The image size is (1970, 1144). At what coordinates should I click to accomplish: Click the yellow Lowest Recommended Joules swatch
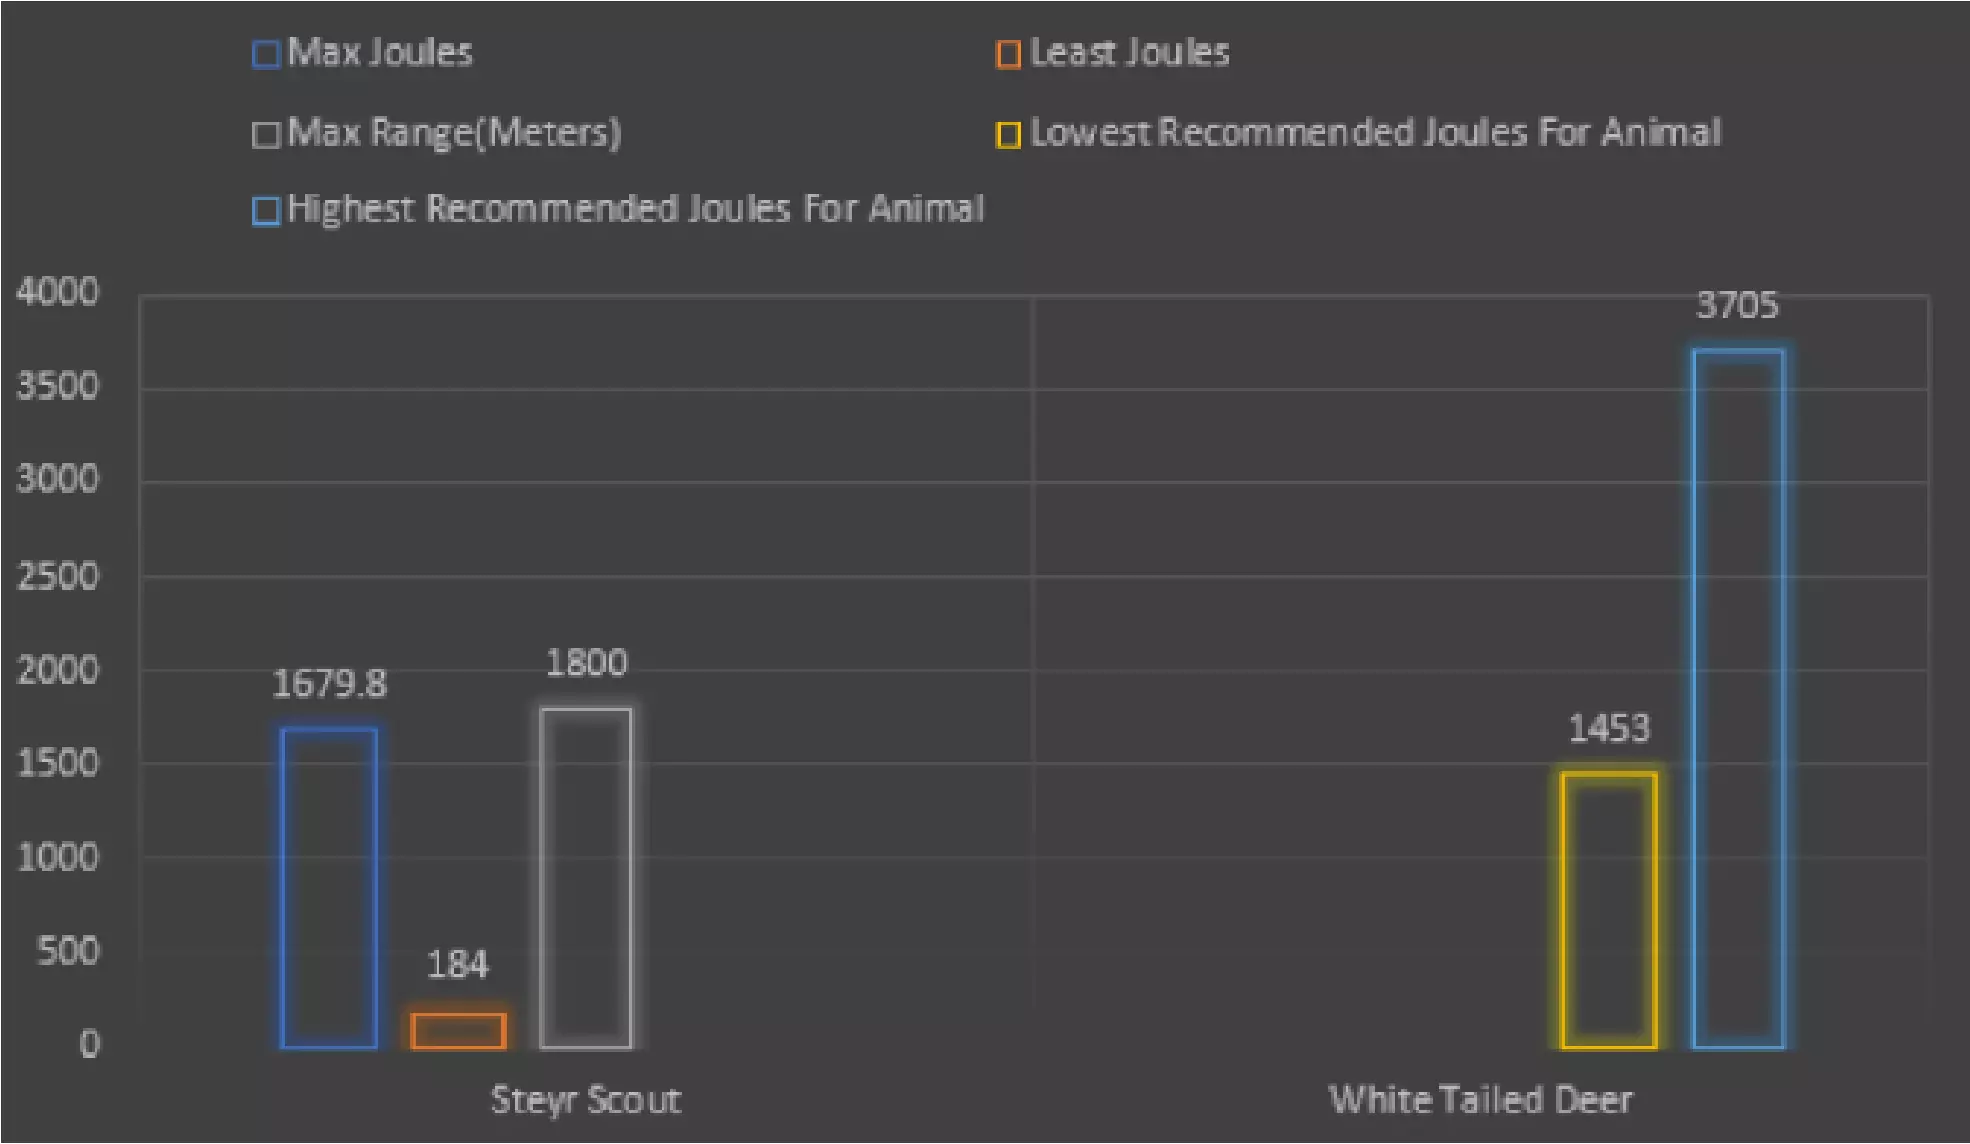1008,135
